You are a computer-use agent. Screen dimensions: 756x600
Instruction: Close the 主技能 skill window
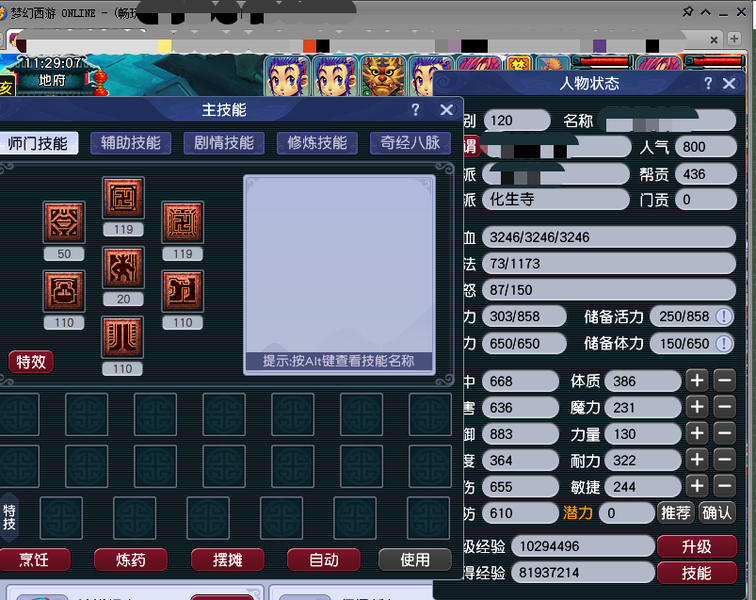click(x=446, y=110)
